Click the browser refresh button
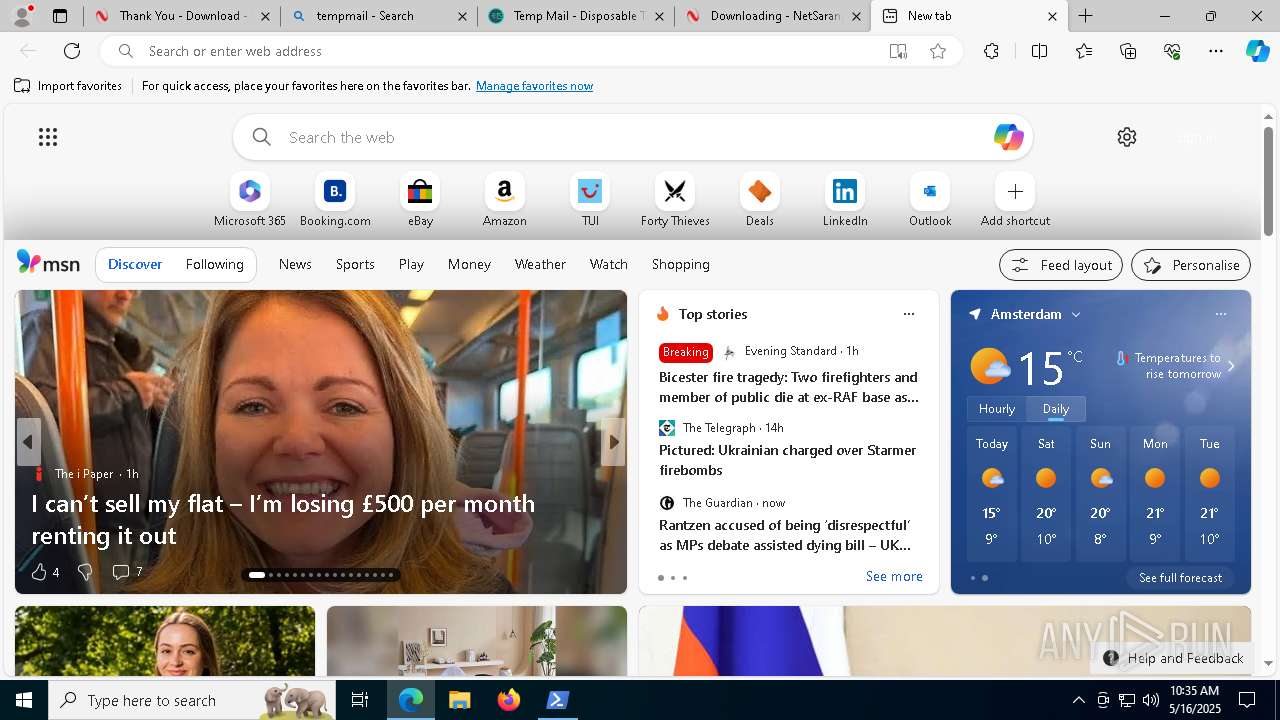This screenshot has width=1280, height=720. [x=72, y=51]
